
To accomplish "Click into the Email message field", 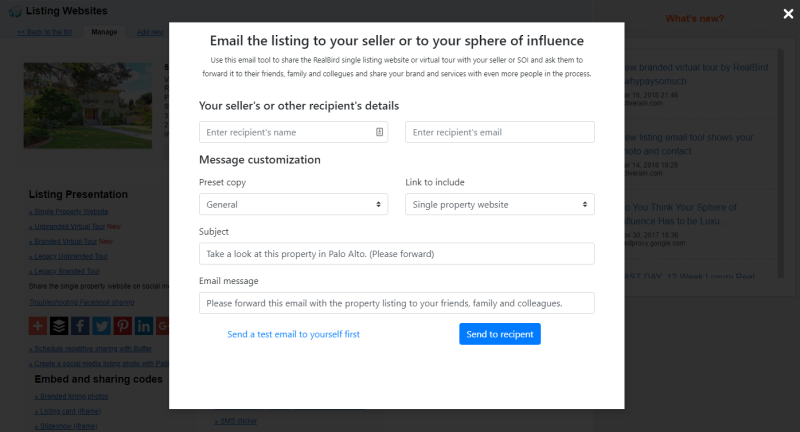I will click(x=397, y=303).
